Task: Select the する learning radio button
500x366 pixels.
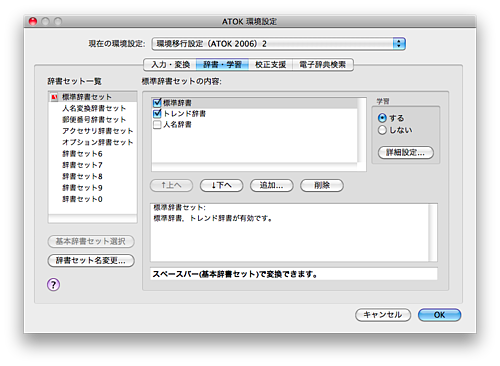Action: tap(382, 118)
